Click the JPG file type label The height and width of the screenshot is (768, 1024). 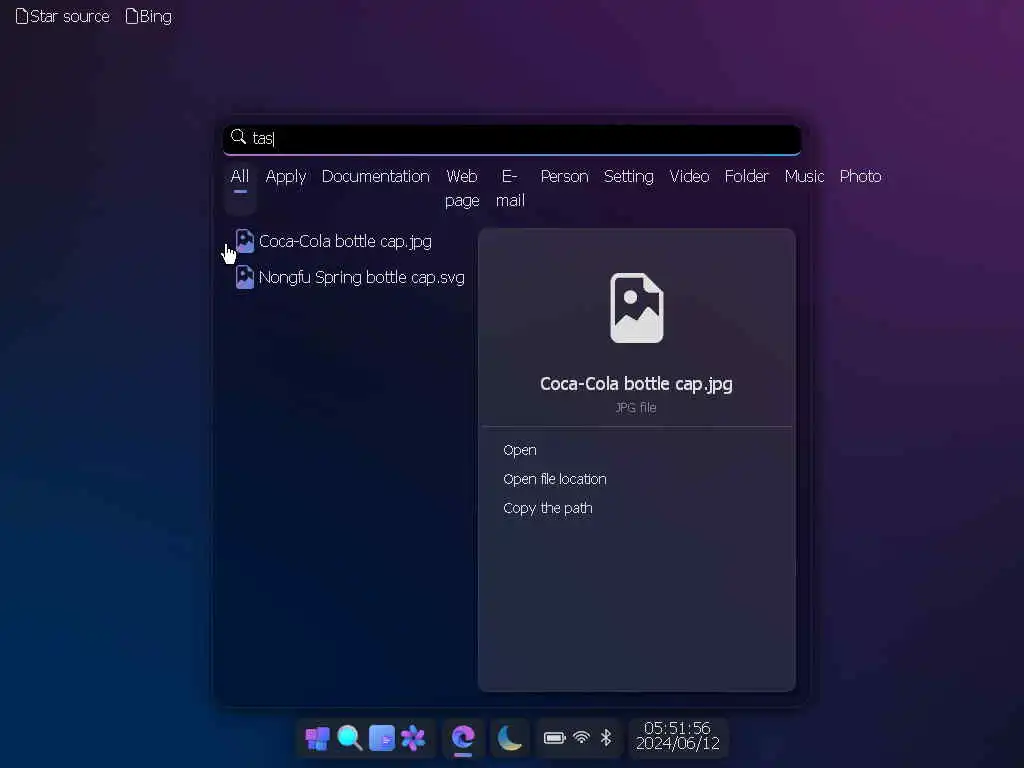pyautogui.click(x=635, y=408)
